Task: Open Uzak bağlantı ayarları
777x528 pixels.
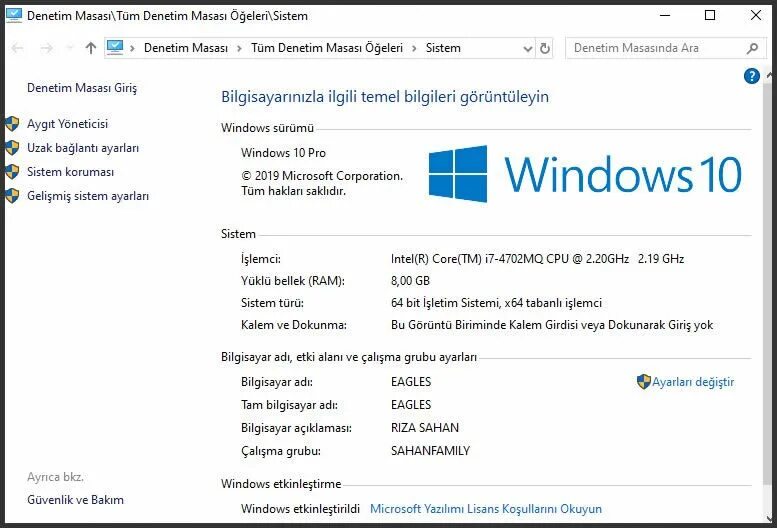Action: click(x=83, y=148)
